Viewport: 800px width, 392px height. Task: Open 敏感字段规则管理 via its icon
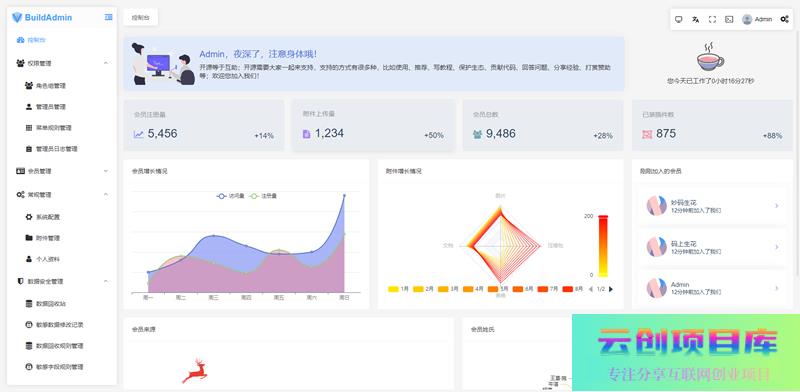[29, 366]
